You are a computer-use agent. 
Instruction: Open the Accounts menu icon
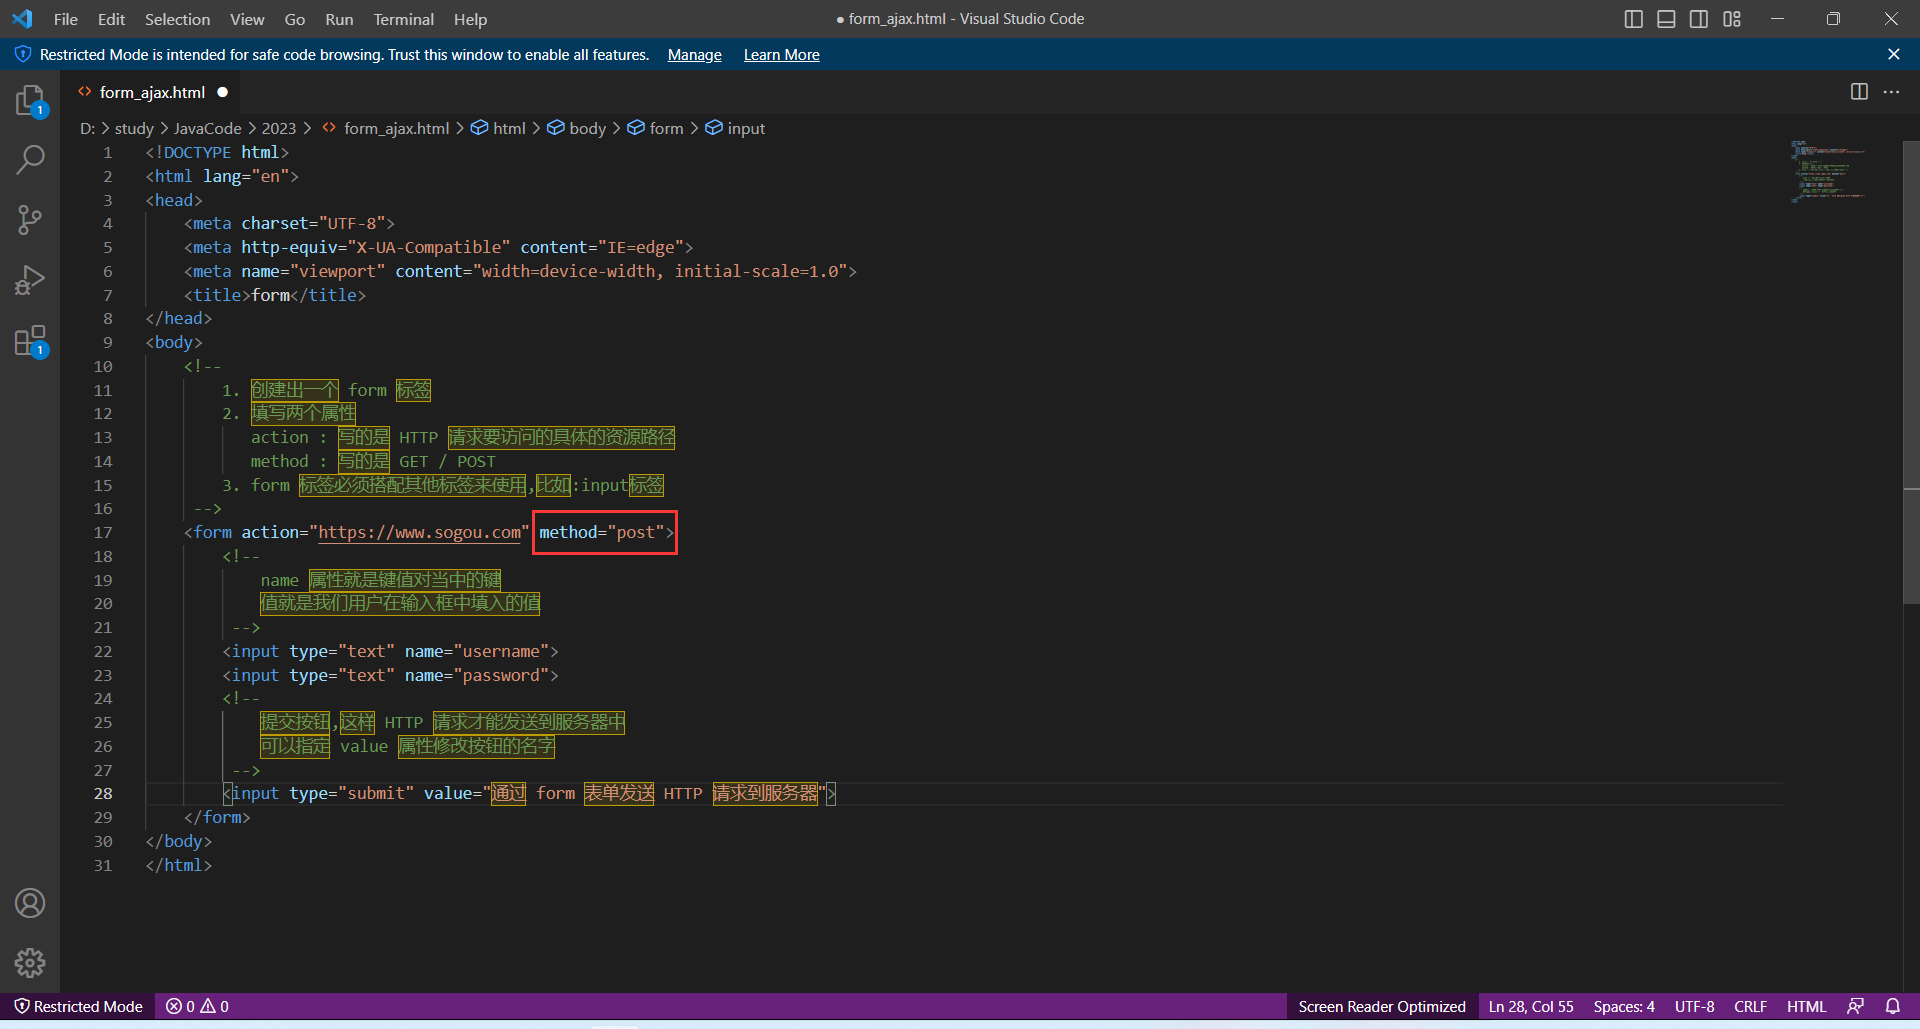[30, 903]
